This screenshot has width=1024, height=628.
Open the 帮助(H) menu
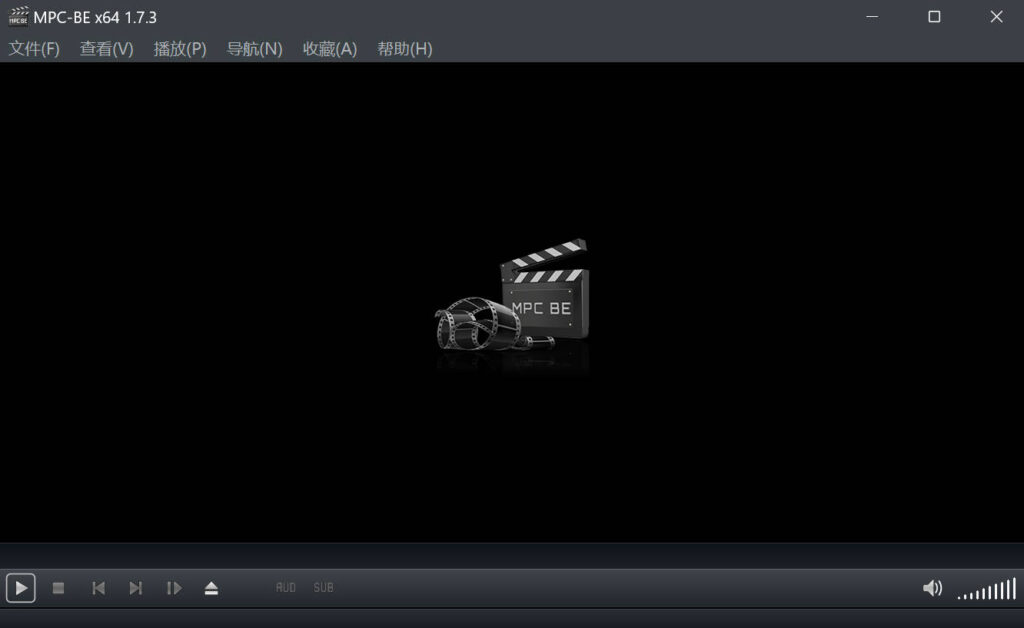pyautogui.click(x=404, y=49)
